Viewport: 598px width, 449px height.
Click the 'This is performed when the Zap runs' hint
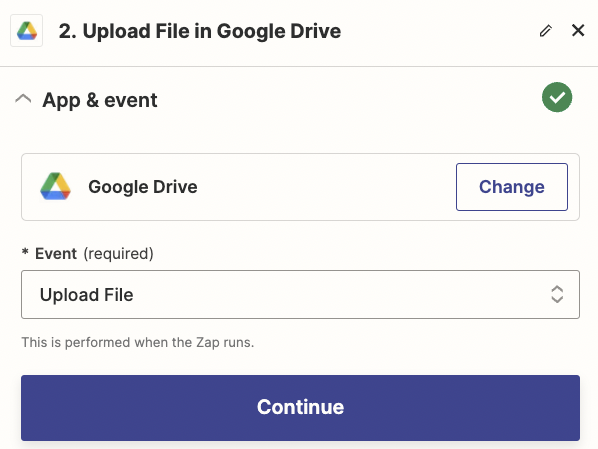[x=137, y=342]
